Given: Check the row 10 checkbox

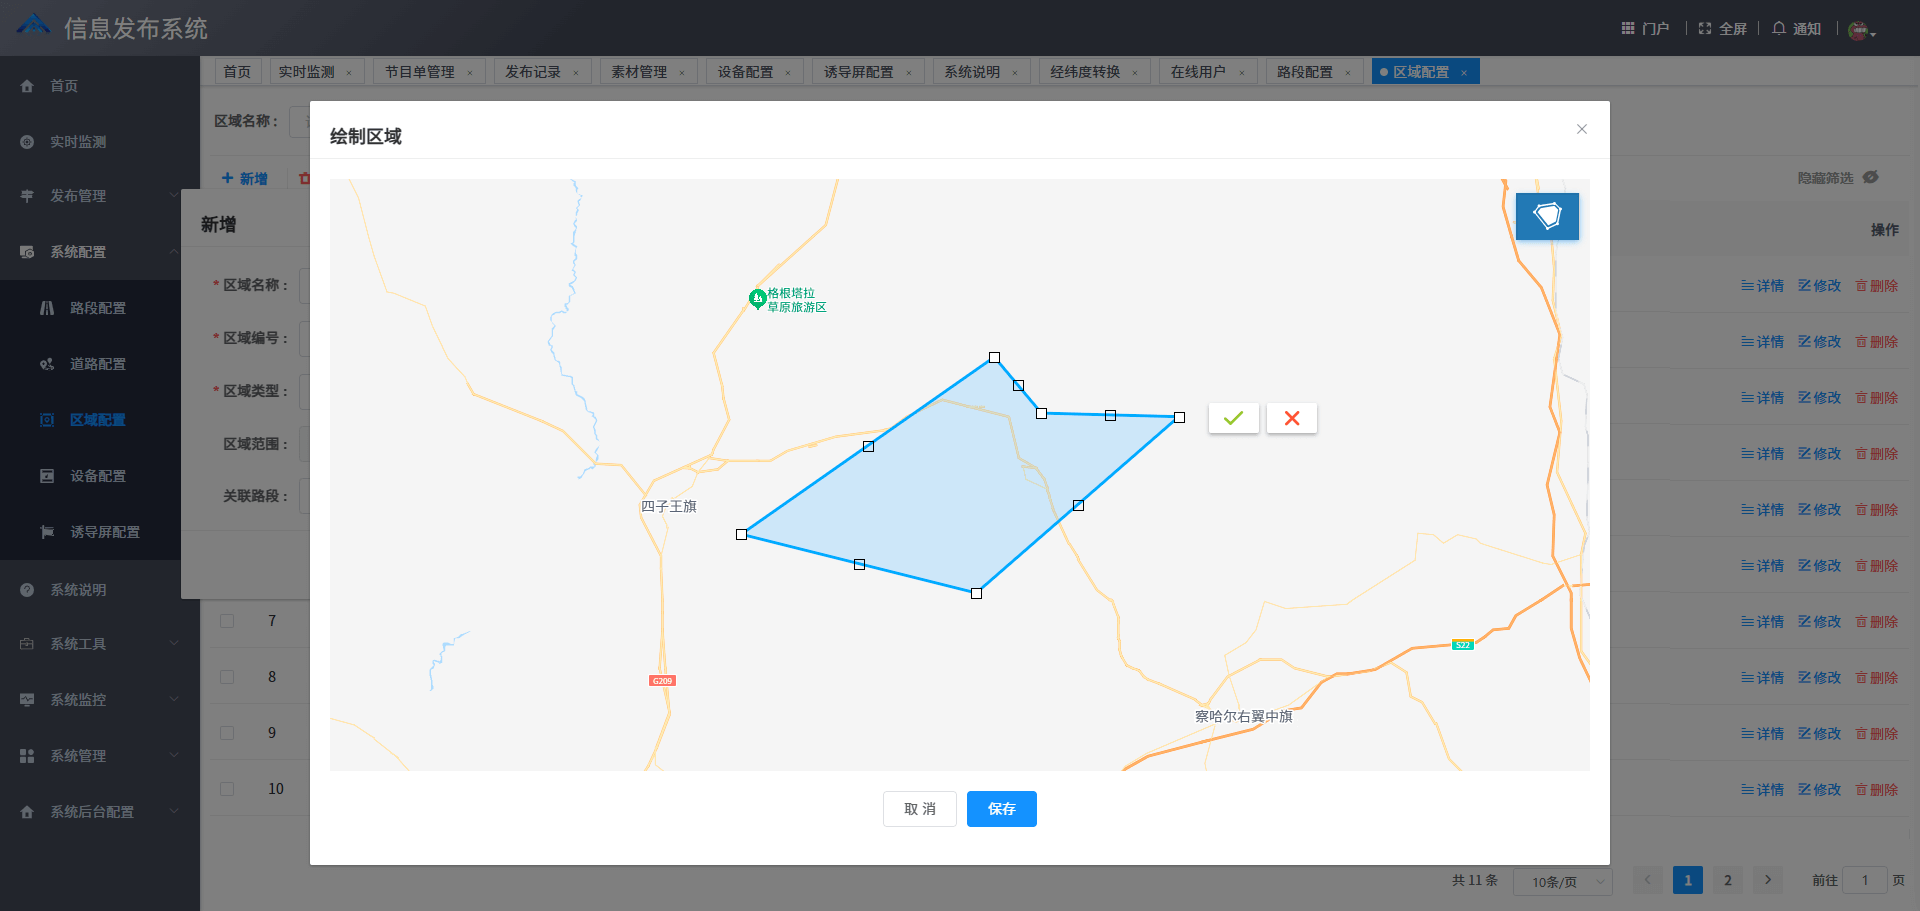Looking at the screenshot, I should 227,789.
